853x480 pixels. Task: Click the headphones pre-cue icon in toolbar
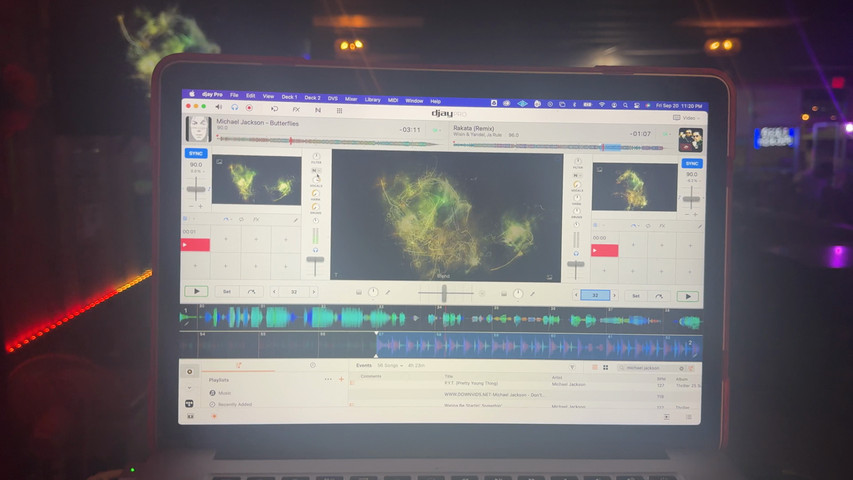tap(234, 108)
